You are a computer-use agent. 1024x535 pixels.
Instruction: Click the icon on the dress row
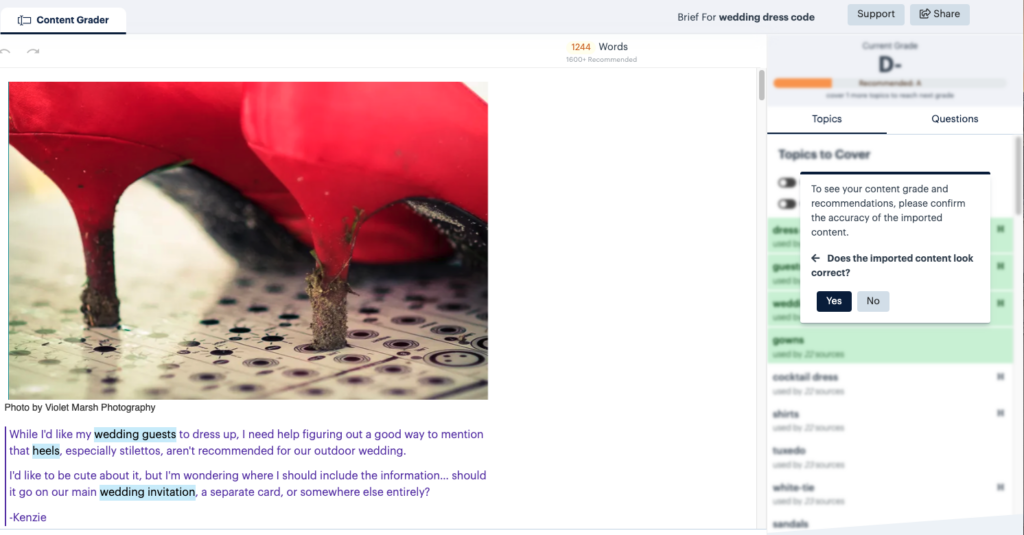(x=1000, y=229)
